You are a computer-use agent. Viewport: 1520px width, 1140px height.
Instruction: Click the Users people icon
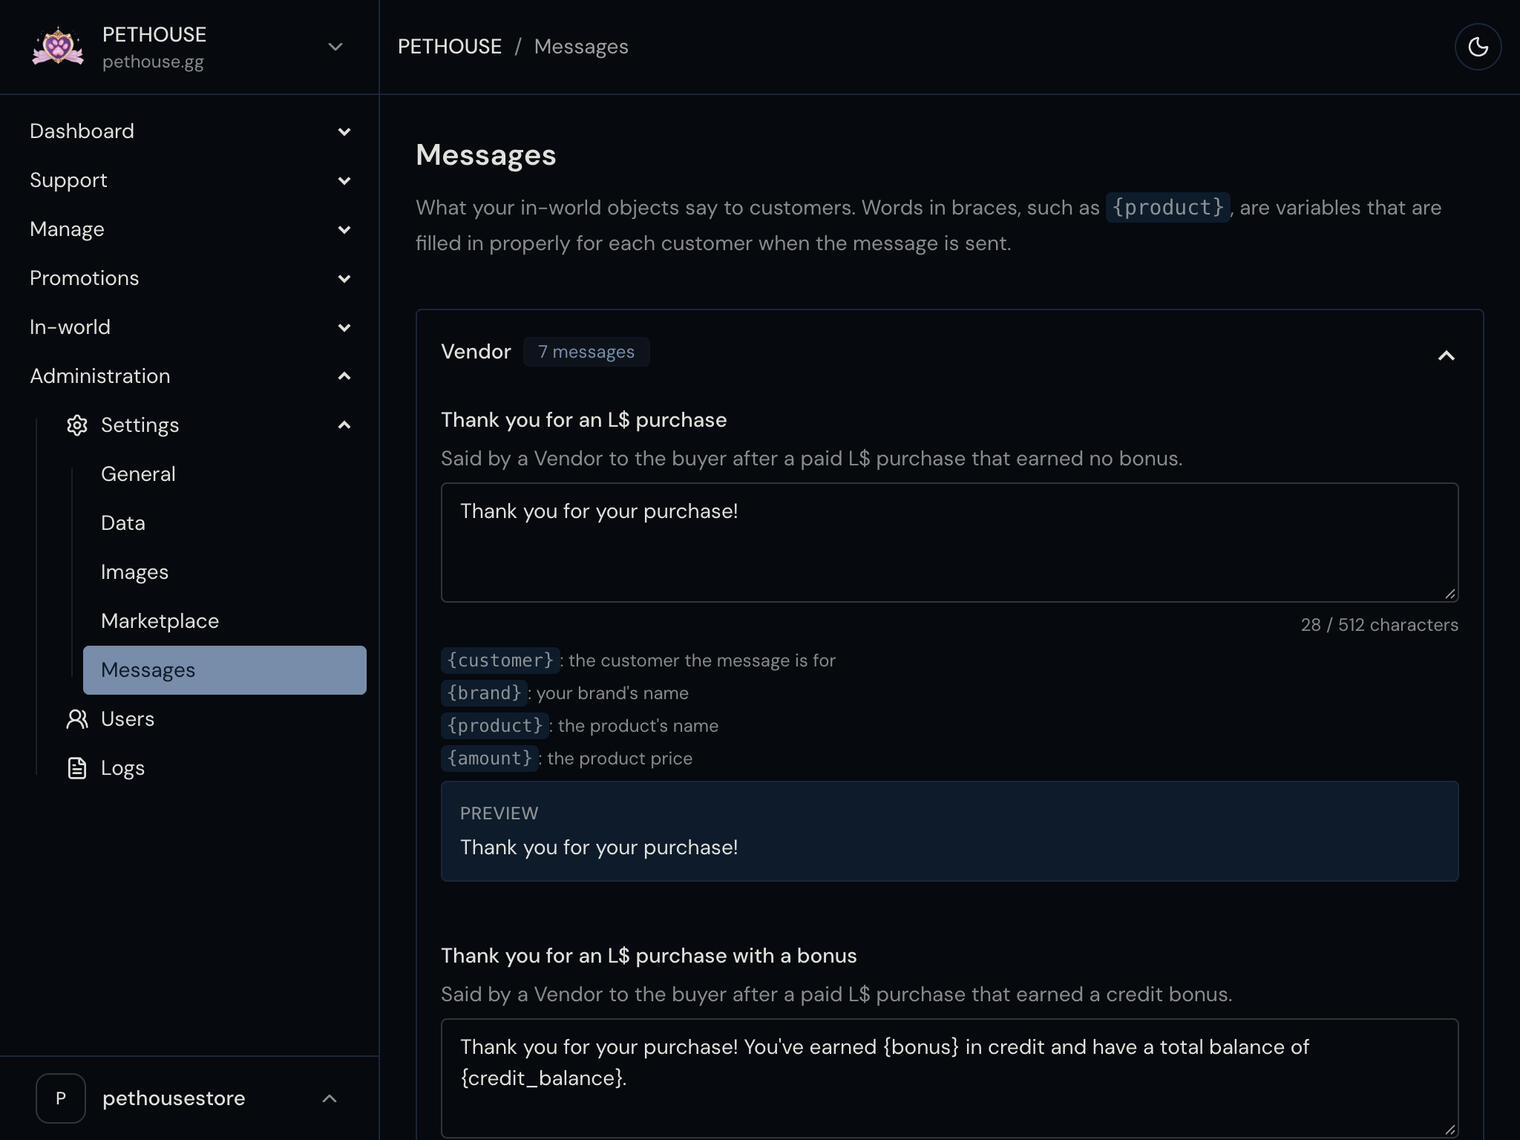tap(77, 719)
